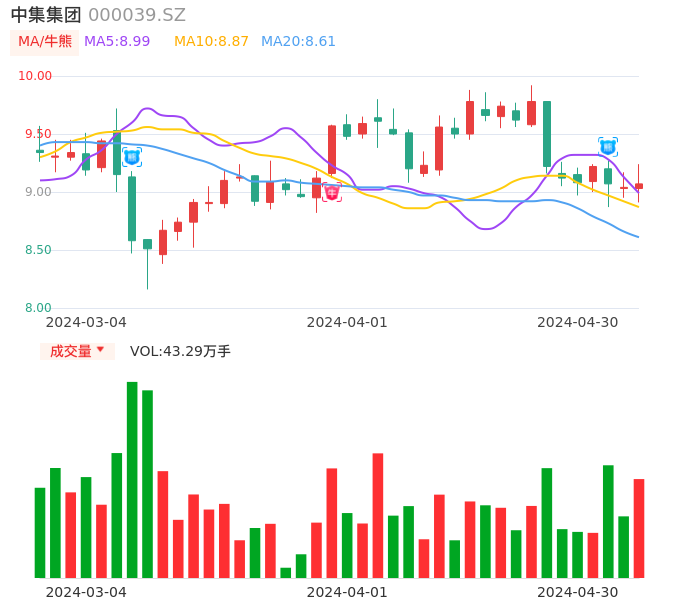686x606 pixels.
Task: Select the MA10:8.87 legend label
Action: coord(211,42)
